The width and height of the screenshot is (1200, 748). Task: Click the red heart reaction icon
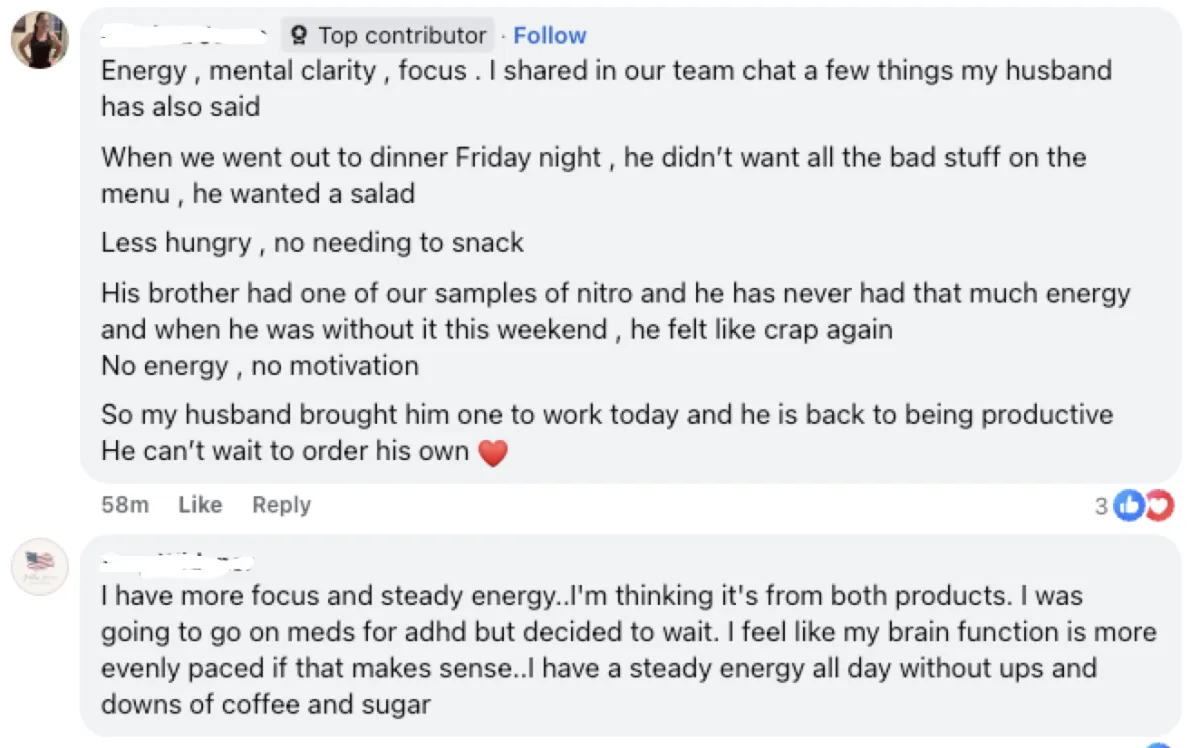point(1157,506)
